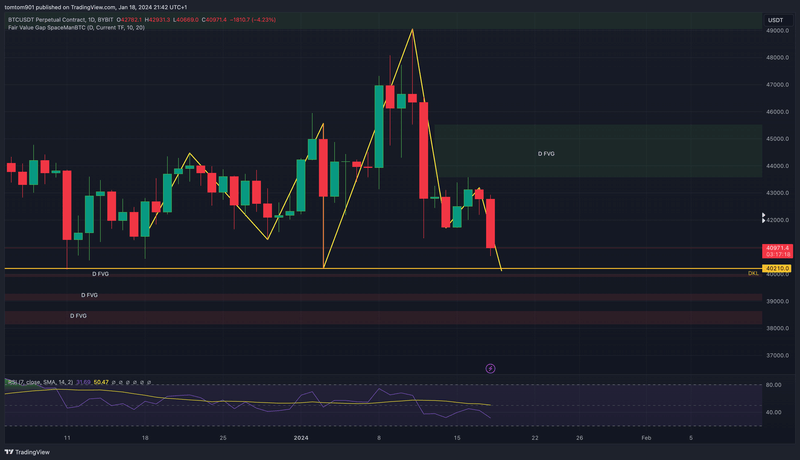Click the Feb date on time axis
Screen dimensions: 800x460
coord(646,438)
